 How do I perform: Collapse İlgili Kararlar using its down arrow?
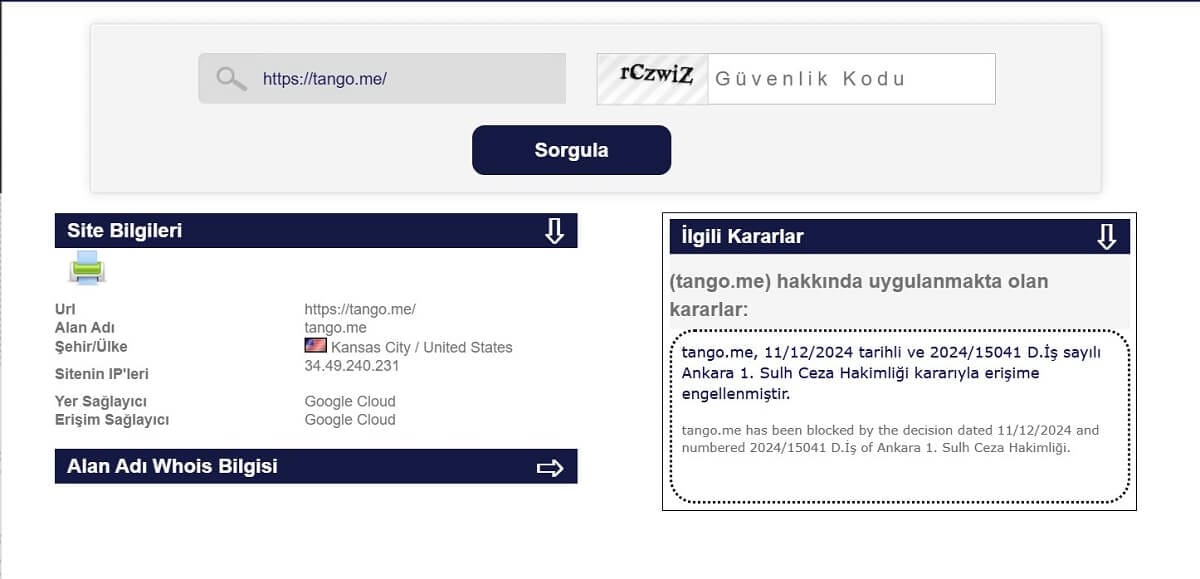coord(1106,237)
